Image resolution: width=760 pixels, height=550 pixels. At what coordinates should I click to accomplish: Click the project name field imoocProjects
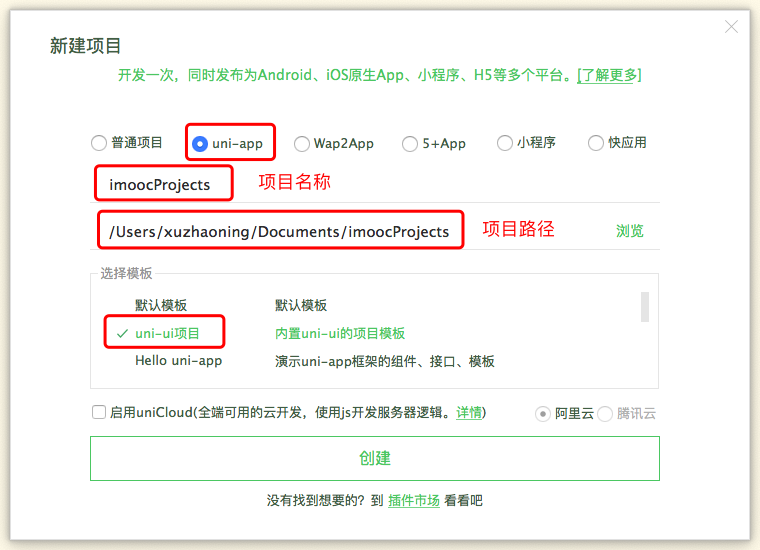[x=165, y=184]
